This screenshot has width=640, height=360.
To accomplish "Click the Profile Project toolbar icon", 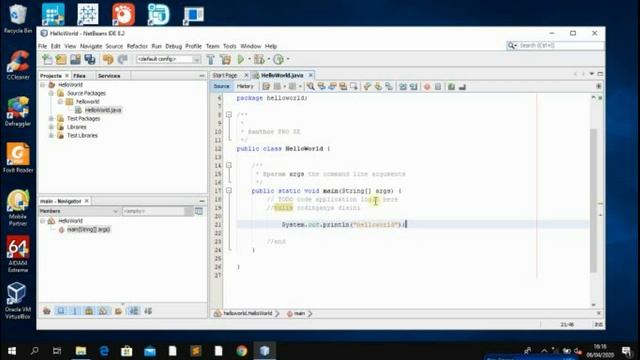I will [279, 60].
